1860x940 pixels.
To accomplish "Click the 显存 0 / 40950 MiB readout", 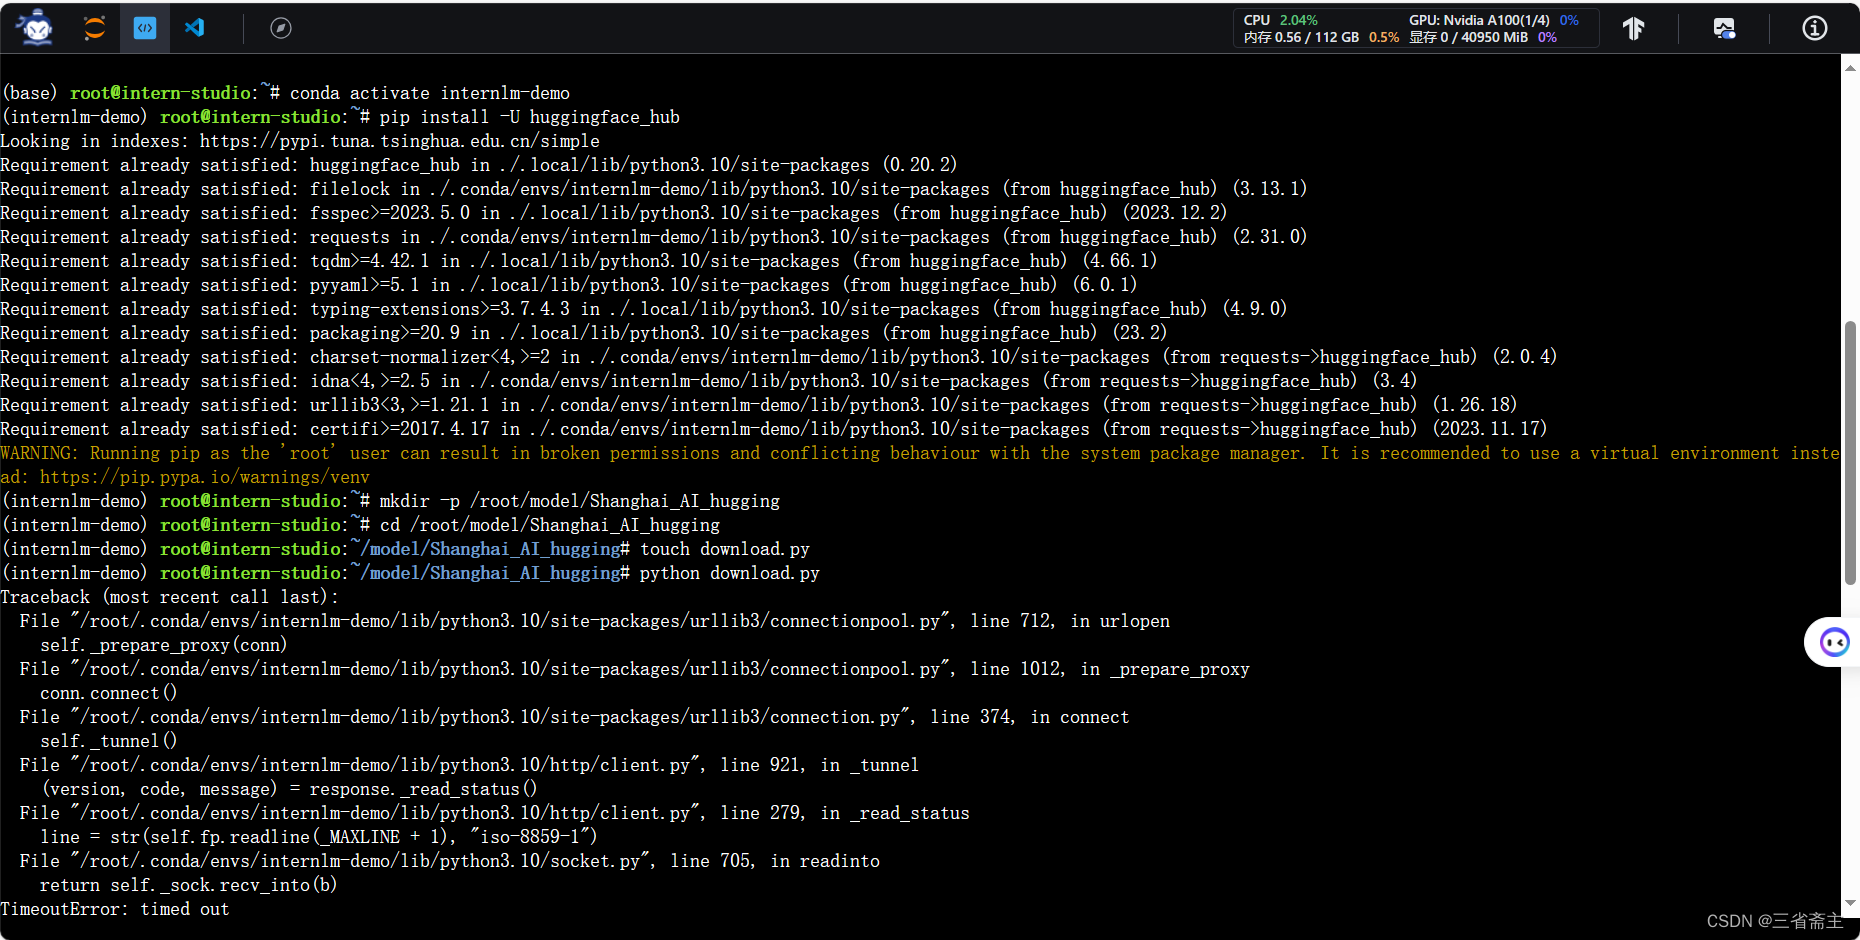I will (1483, 37).
